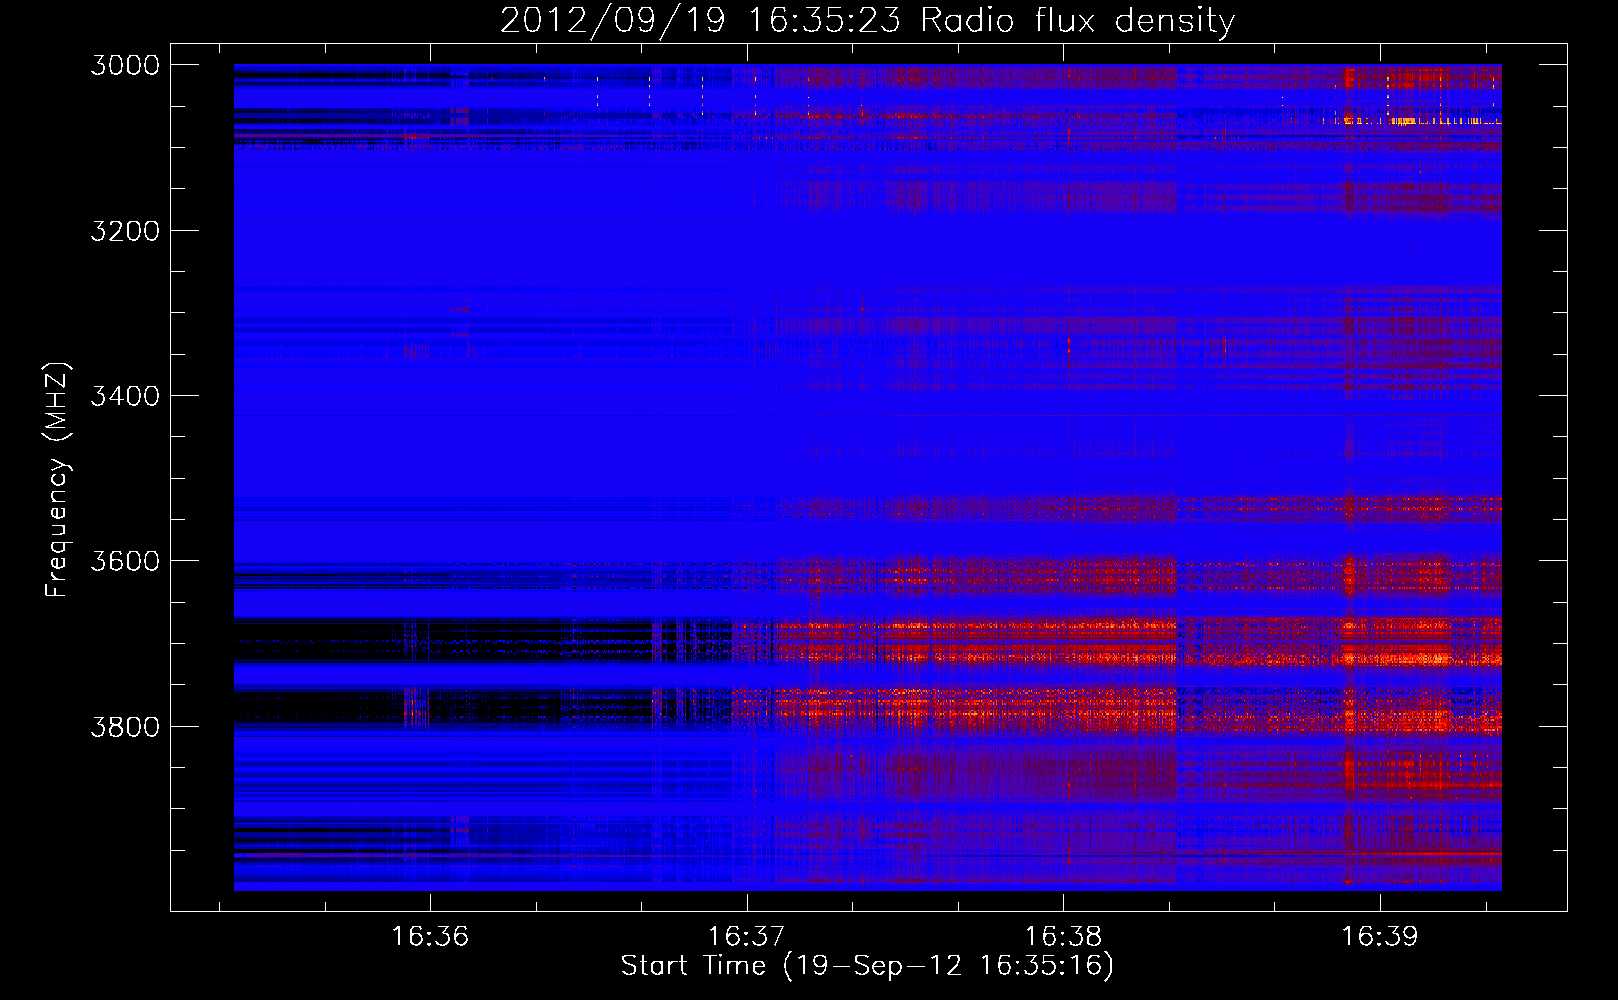Viewport: 1618px width, 1000px height.
Task: Click the 3400 frequency axis label
Action: 125,396
